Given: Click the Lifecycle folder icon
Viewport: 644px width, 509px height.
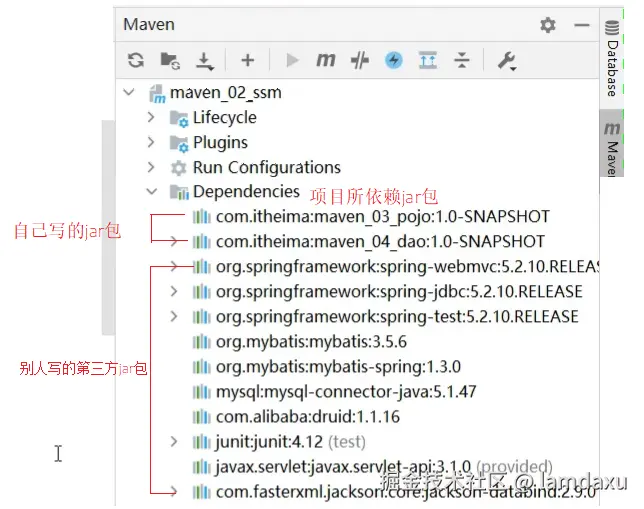Looking at the screenshot, I should pyautogui.click(x=179, y=118).
